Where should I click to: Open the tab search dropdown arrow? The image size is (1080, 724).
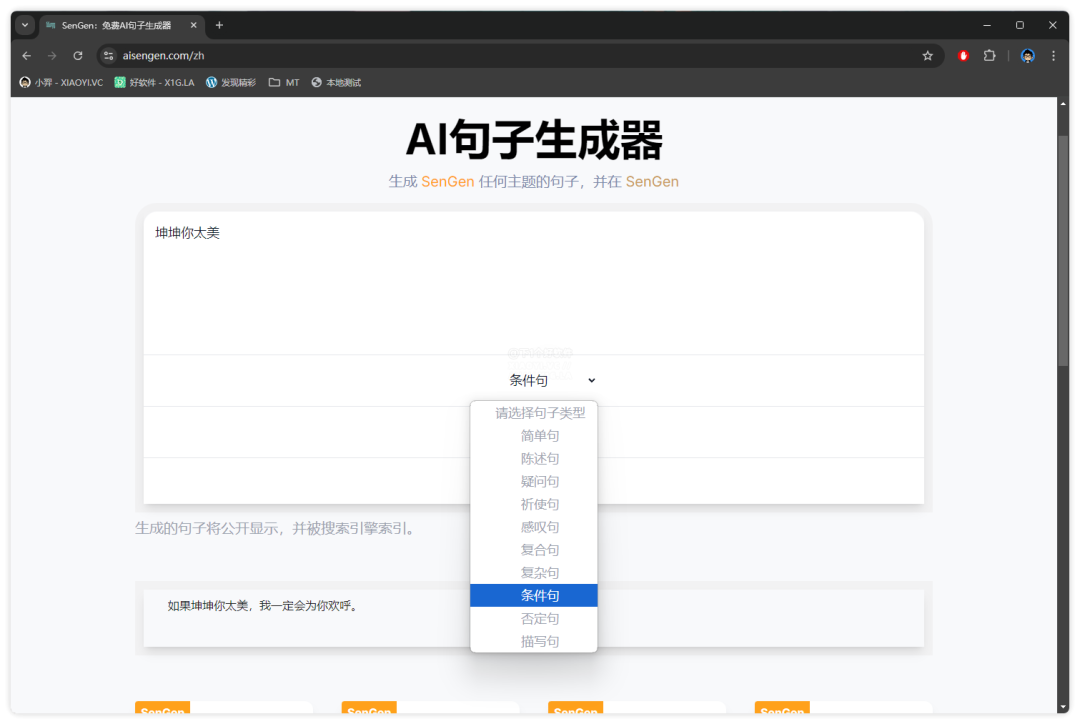coord(25,25)
